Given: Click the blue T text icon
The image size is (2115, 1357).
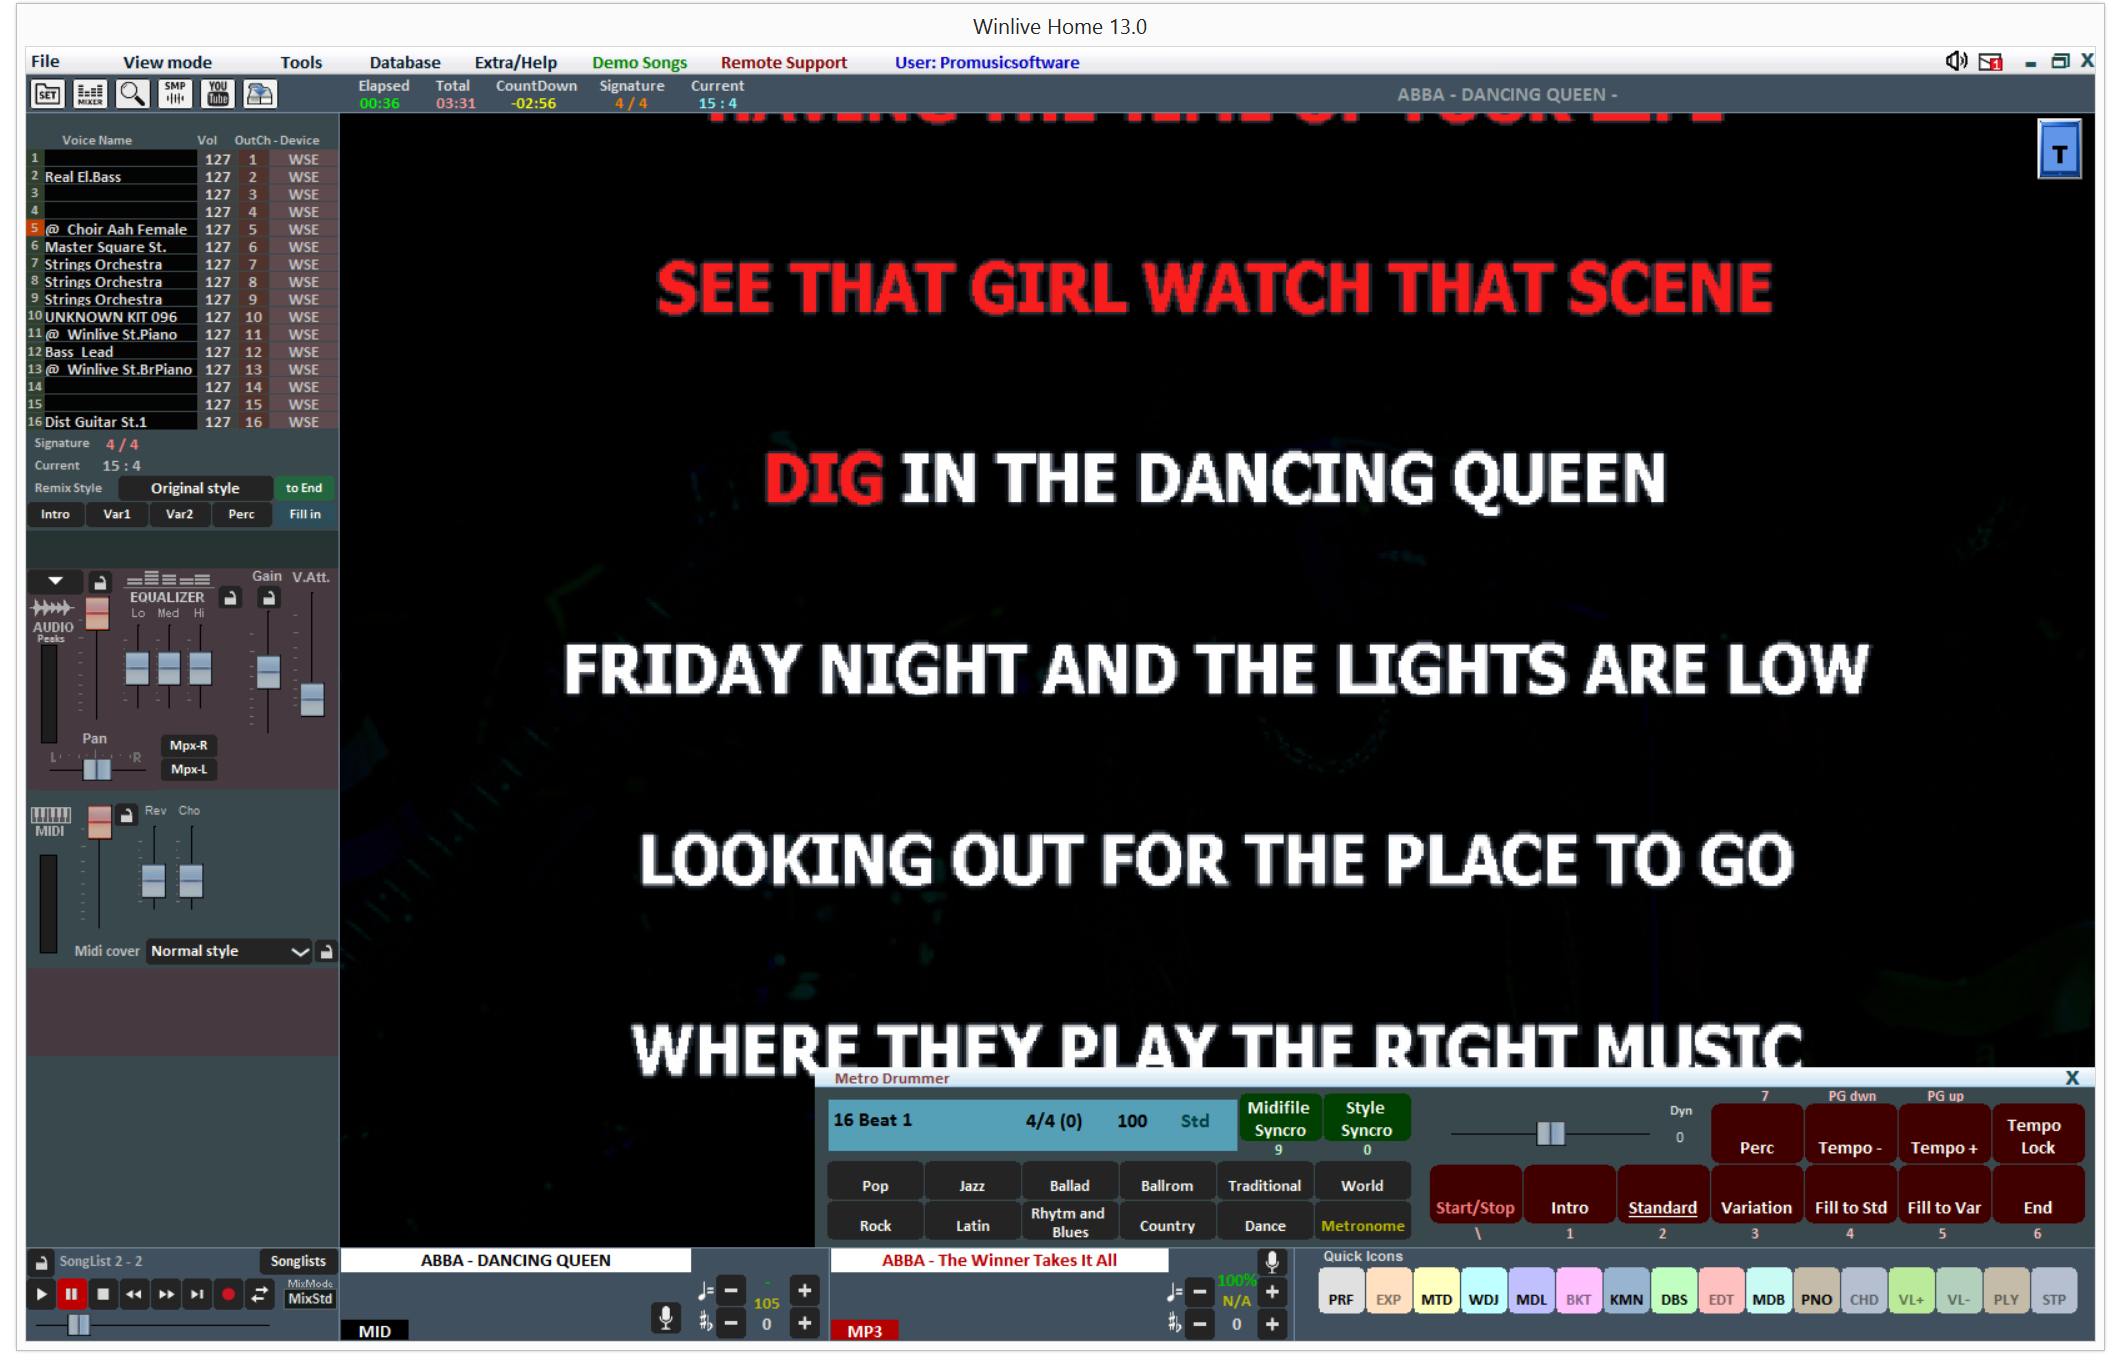Looking at the screenshot, I should click(2059, 151).
